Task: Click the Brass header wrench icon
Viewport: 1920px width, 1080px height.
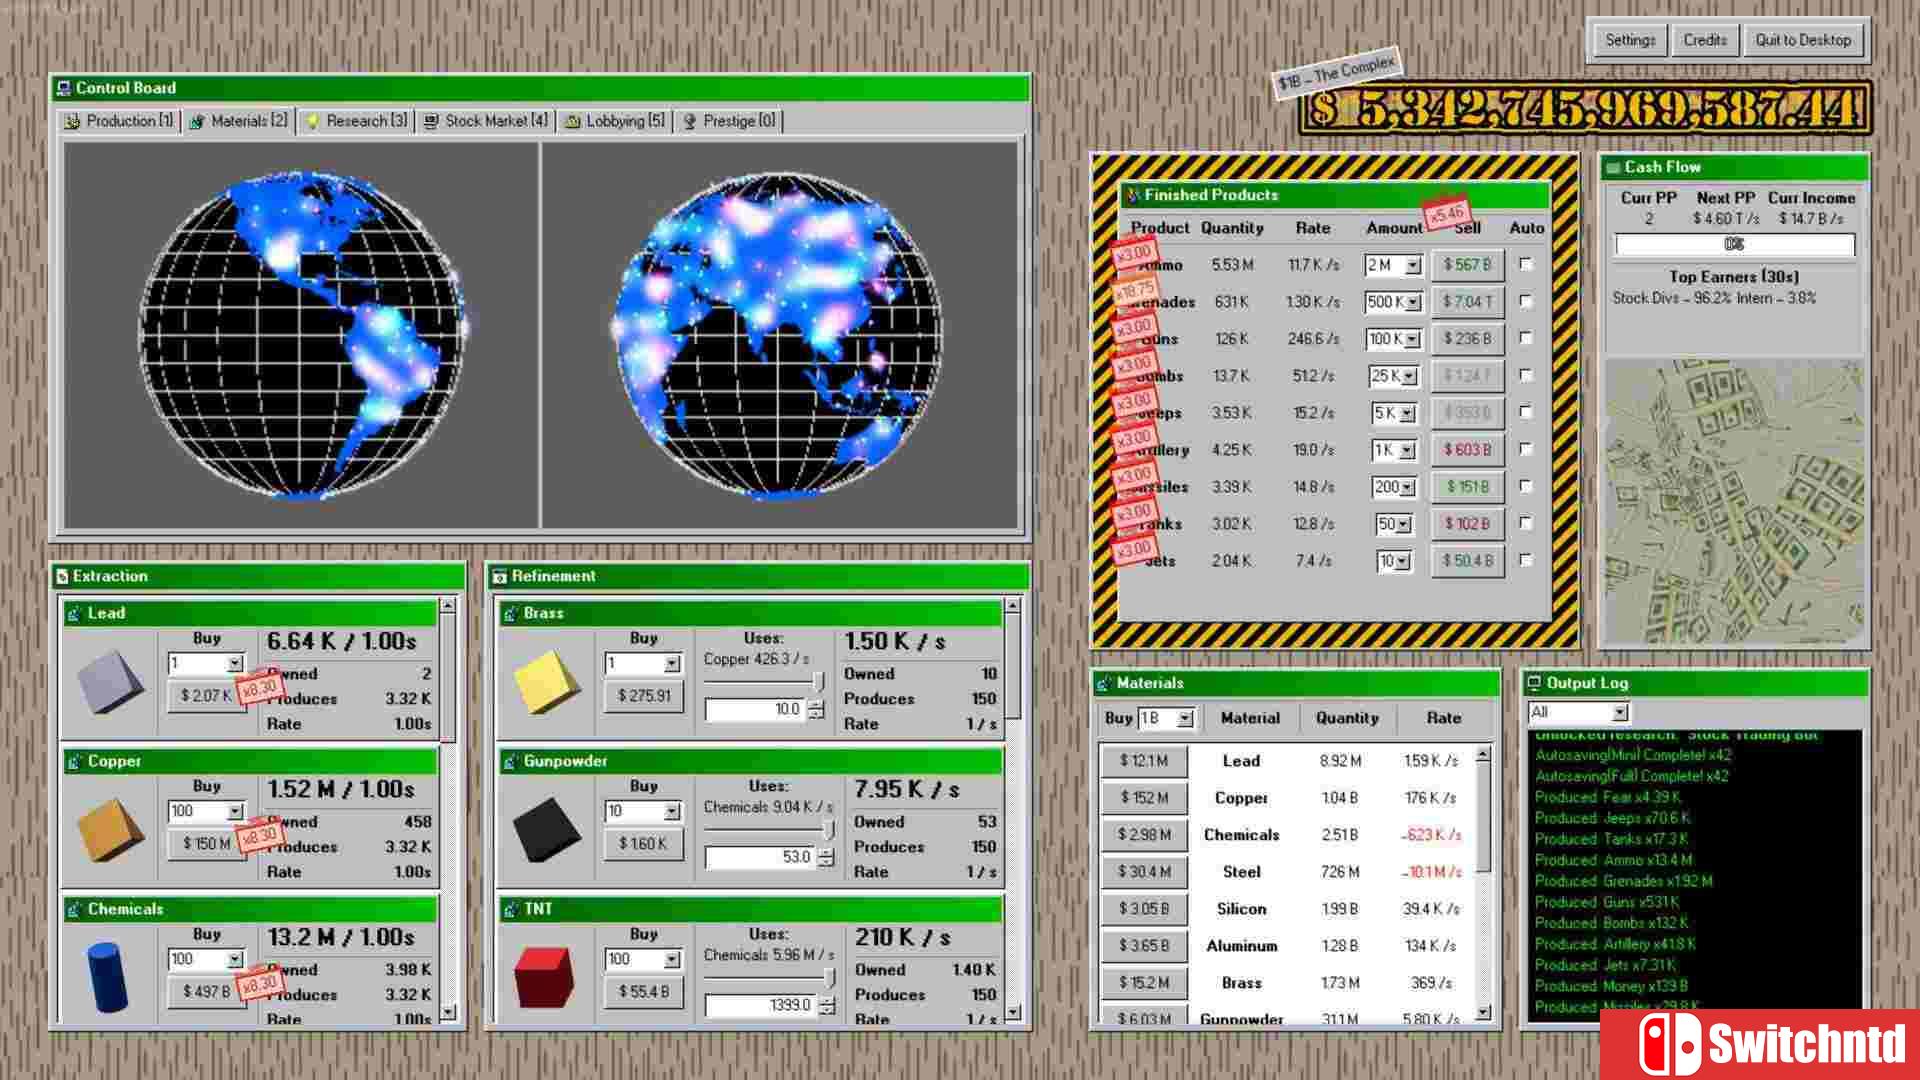Action: pos(510,613)
